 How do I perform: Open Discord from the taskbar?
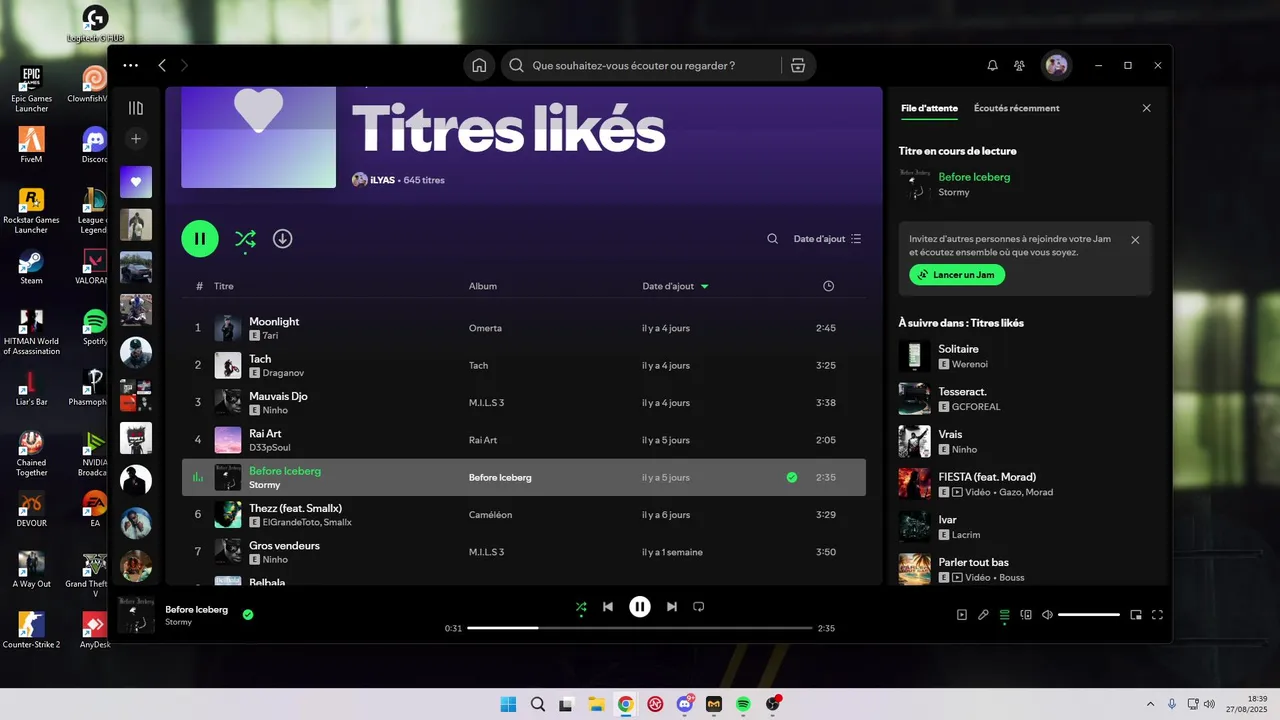point(685,704)
